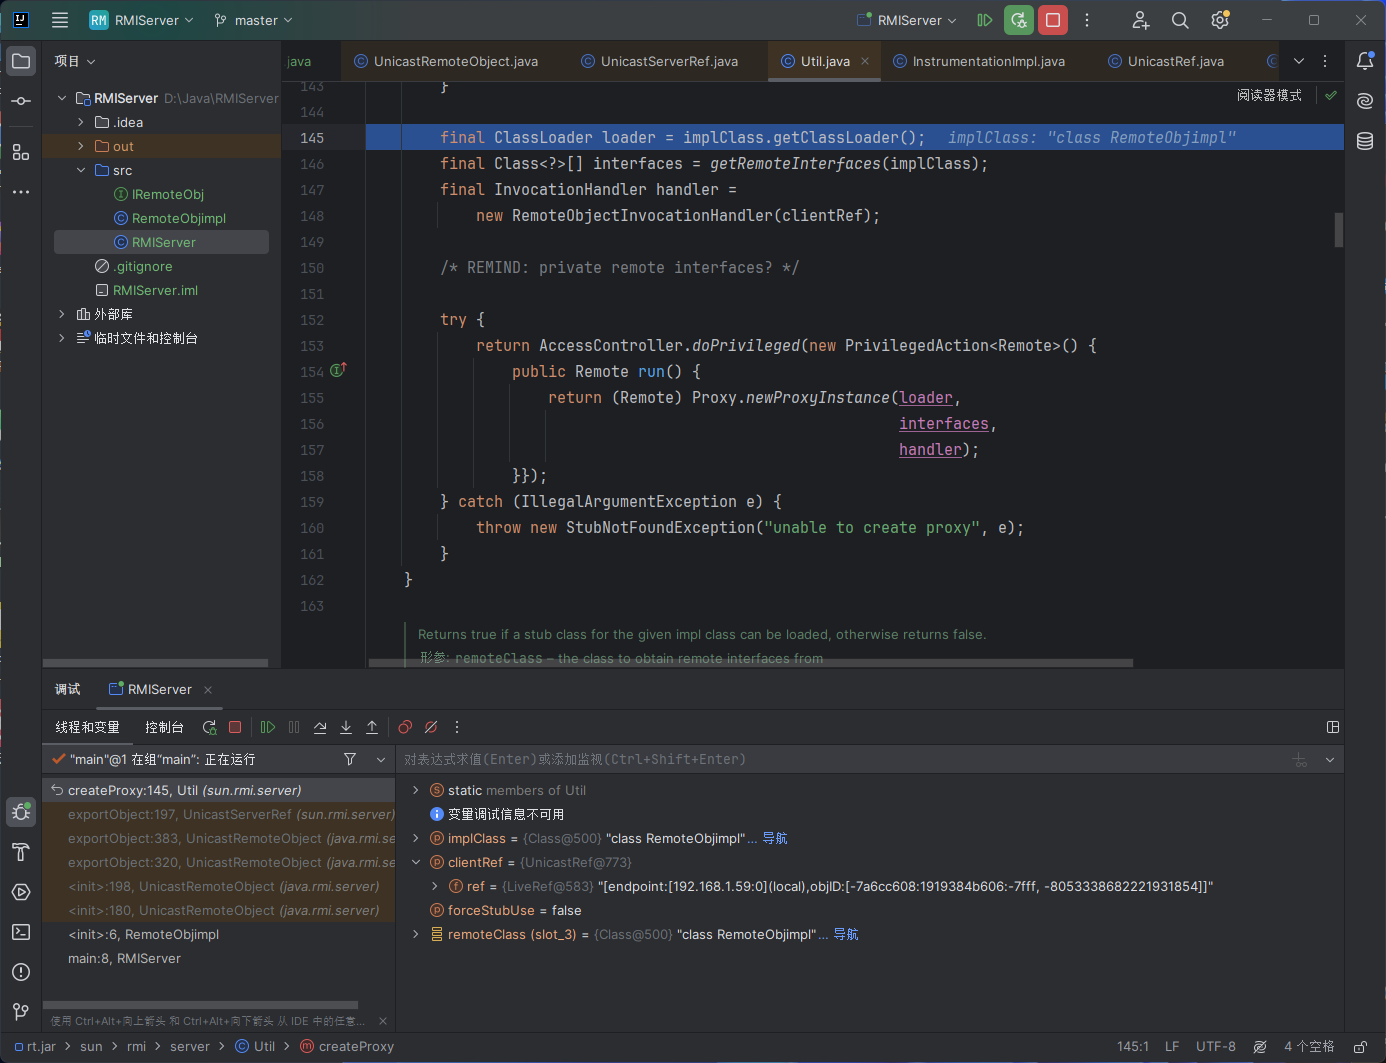Open the Database tool window icon

coord(1365,141)
